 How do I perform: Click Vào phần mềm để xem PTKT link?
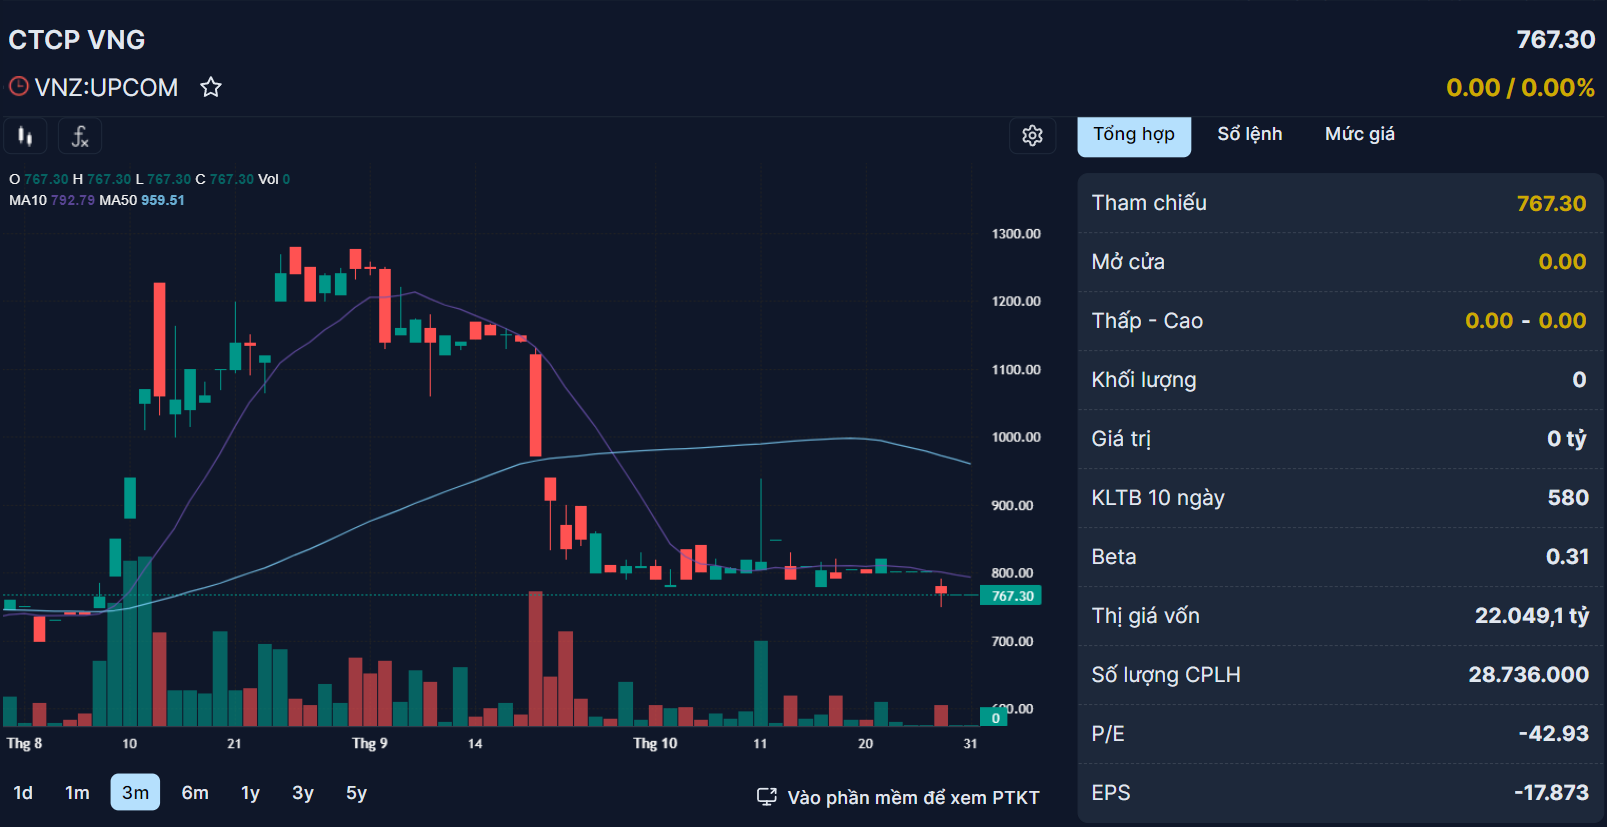click(x=913, y=797)
